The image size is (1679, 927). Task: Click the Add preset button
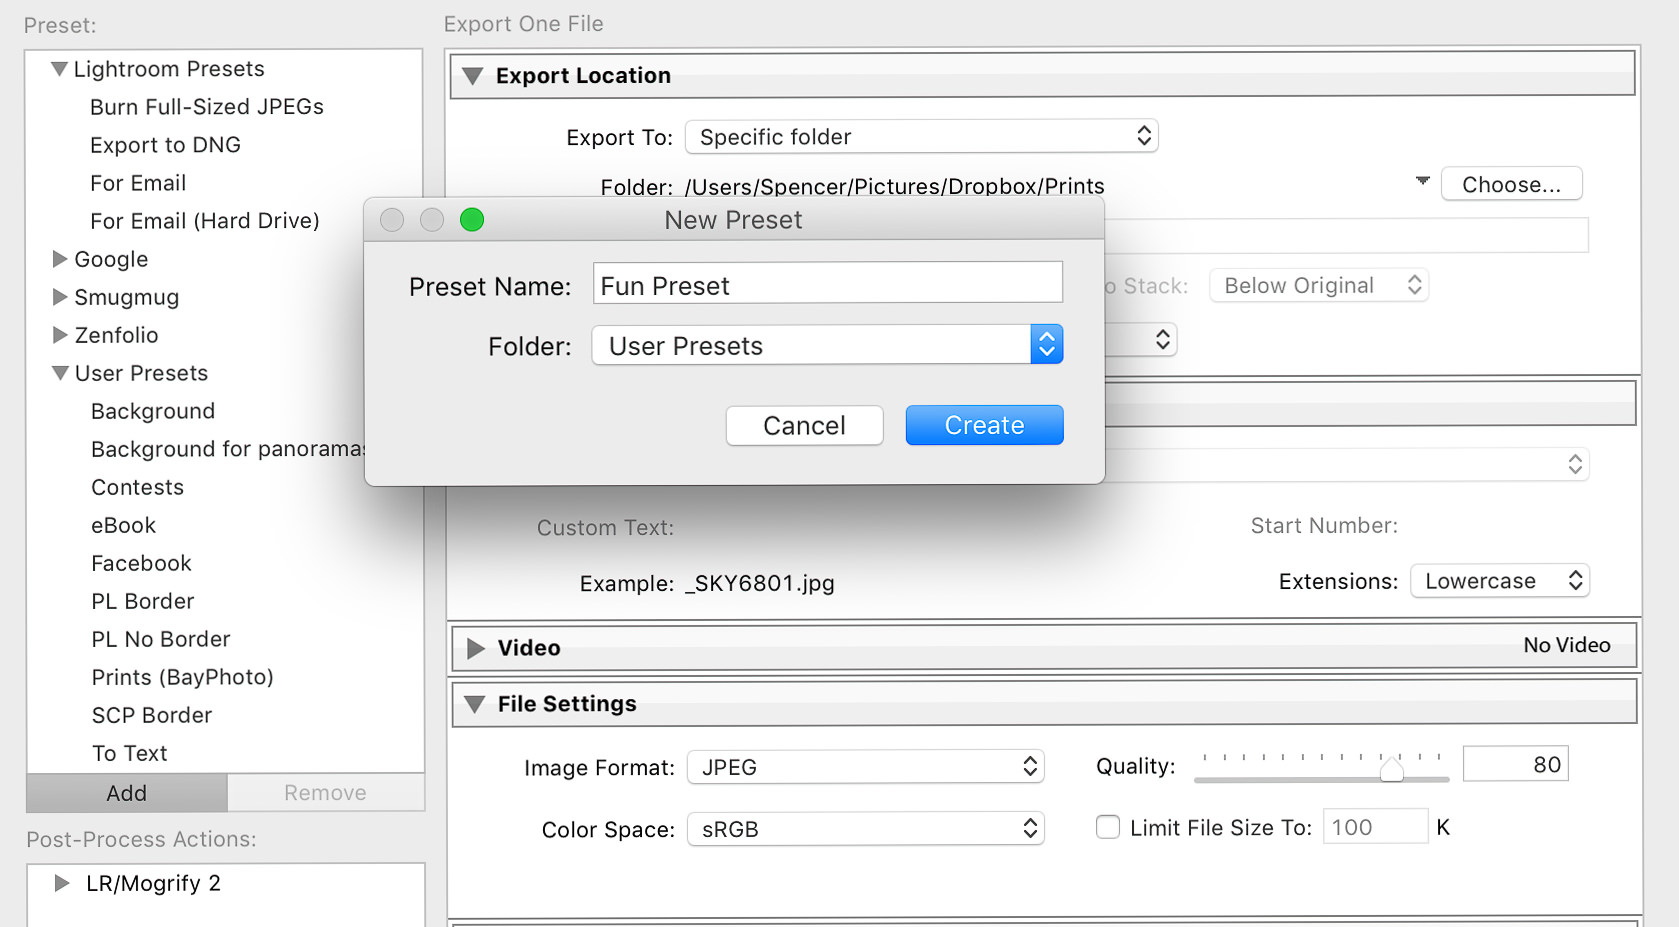(127, 793)
